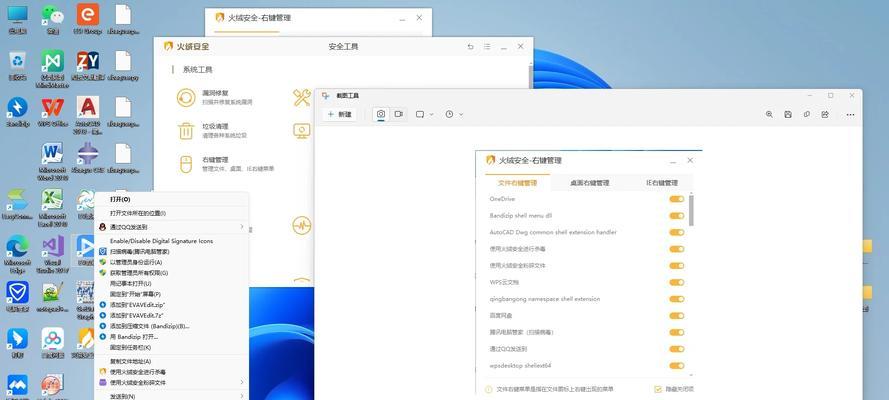Click the 新建 new snip button
889x400 pixels.
click(339, 114)
